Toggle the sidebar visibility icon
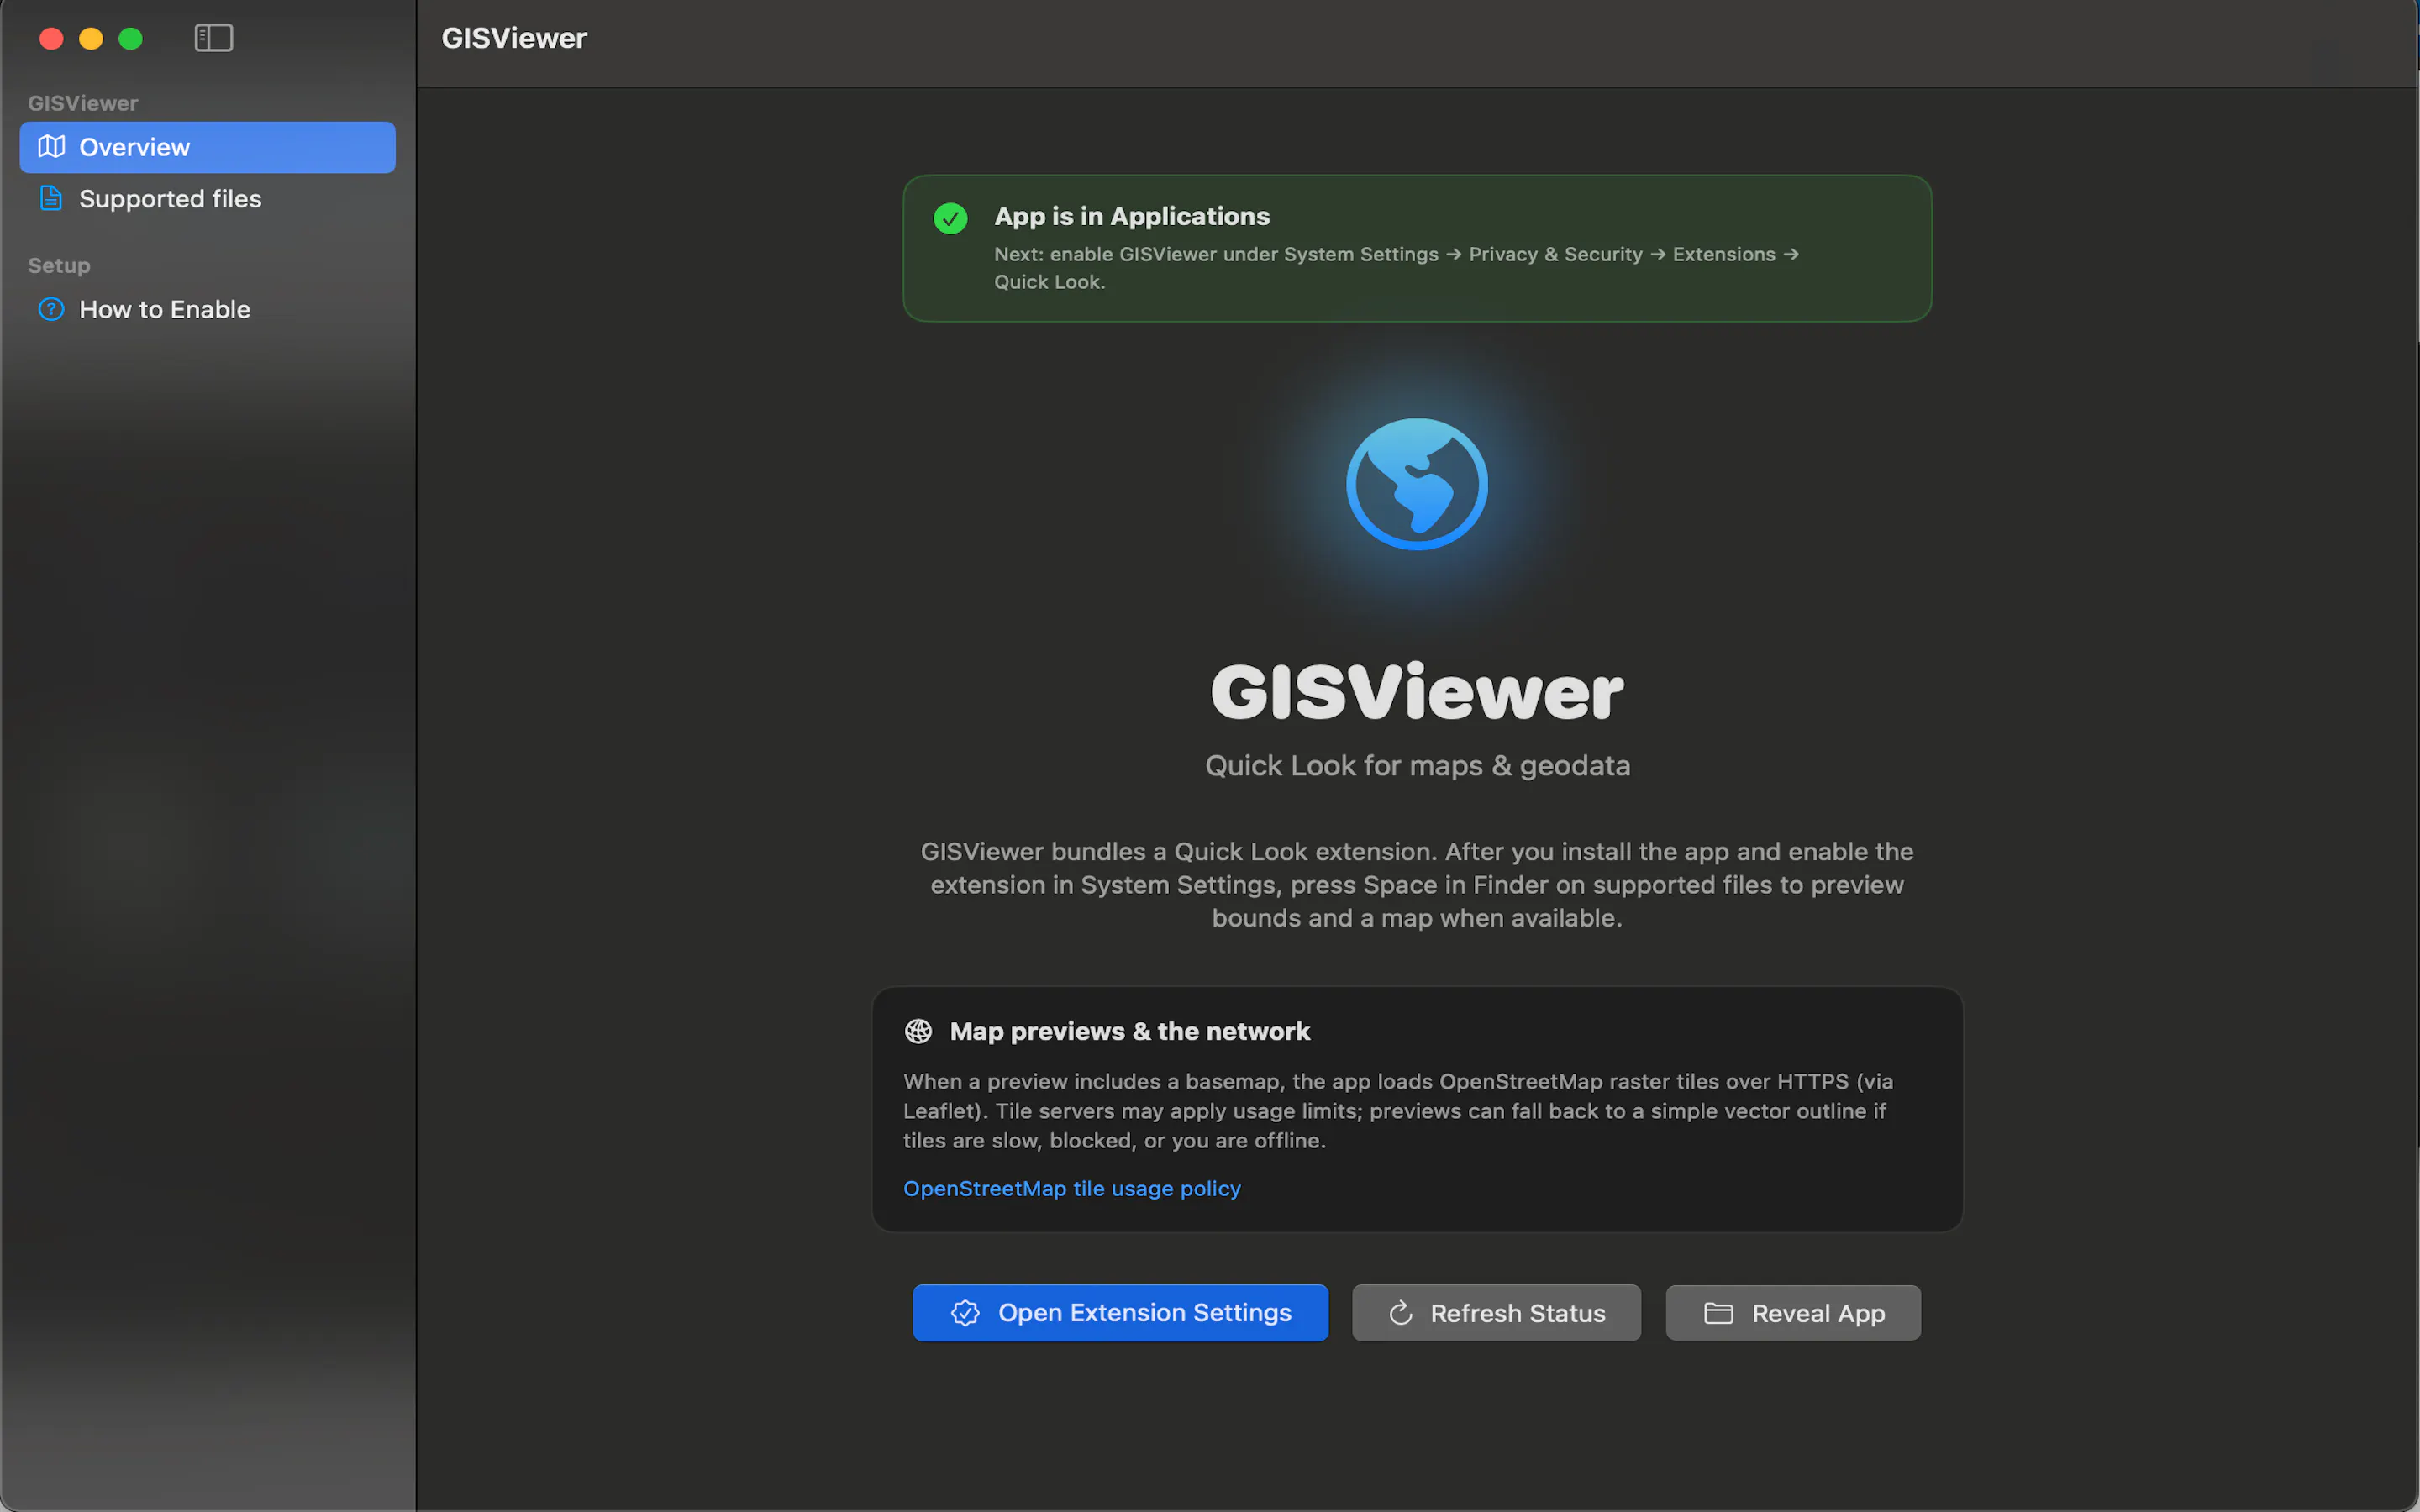The height and width of the screenshot is (1512, 2420). tap(213, 38)
